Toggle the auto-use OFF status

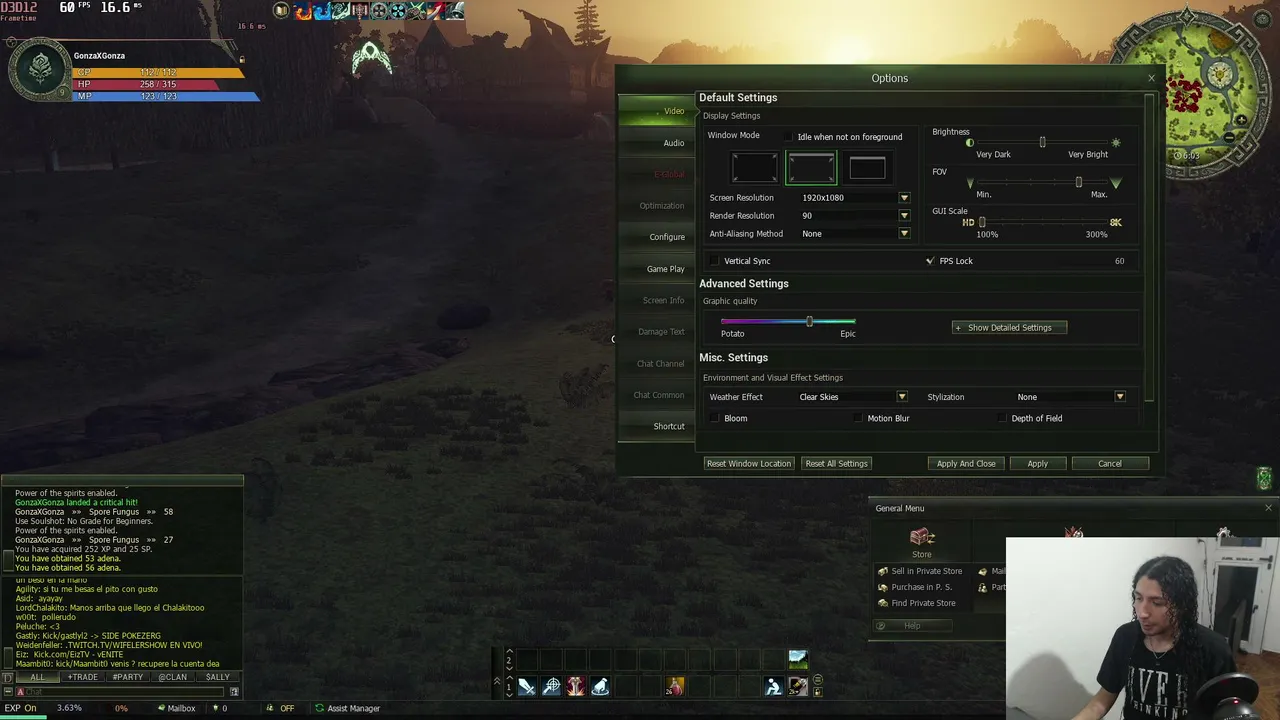281,708
